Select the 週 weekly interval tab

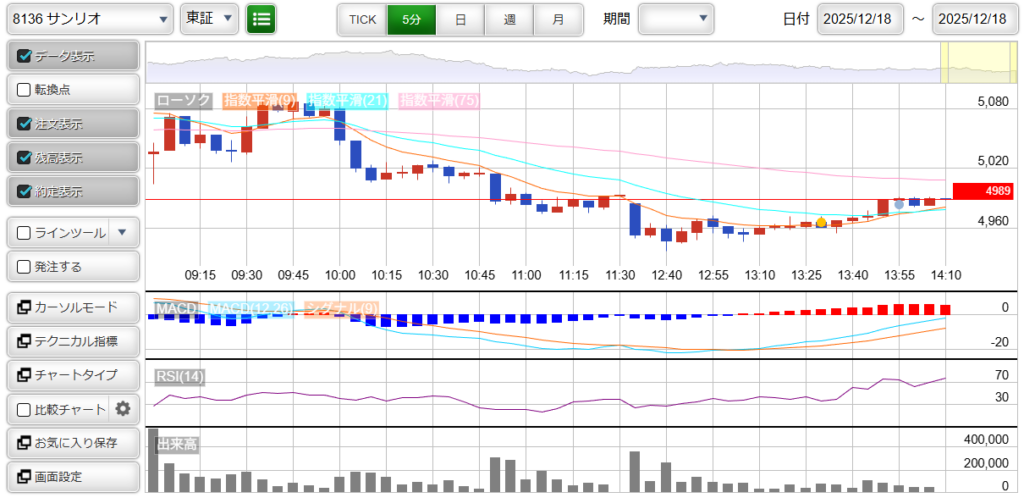coord(510,19)
